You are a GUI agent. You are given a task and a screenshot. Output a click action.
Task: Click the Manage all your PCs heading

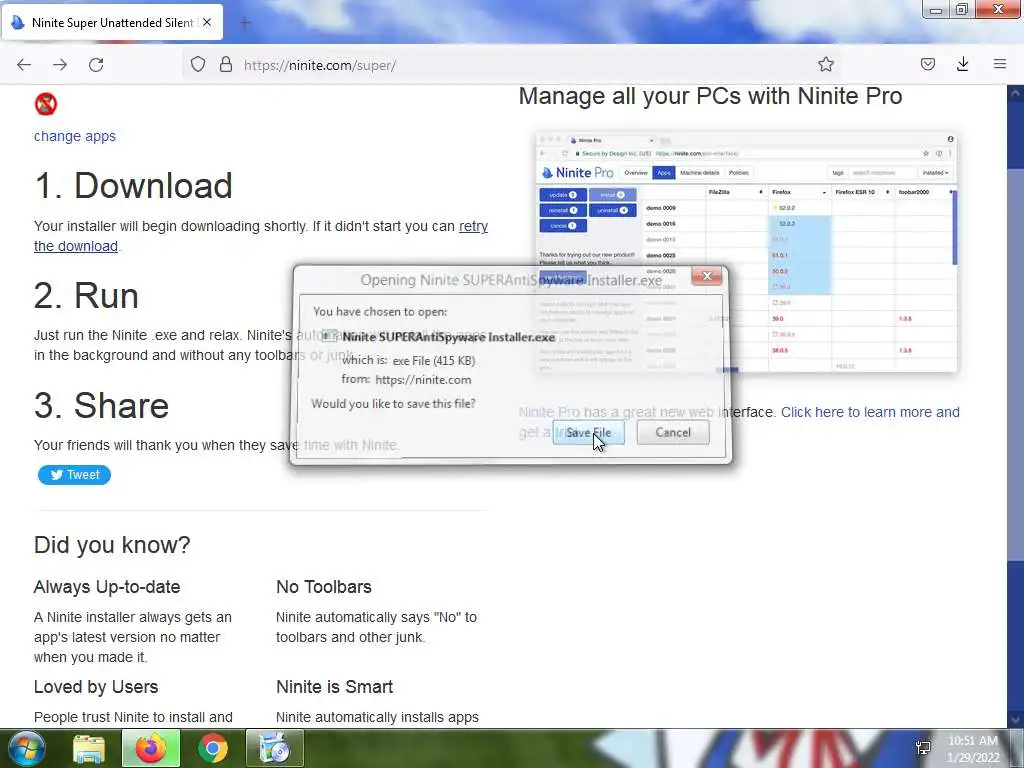(711, 96)
